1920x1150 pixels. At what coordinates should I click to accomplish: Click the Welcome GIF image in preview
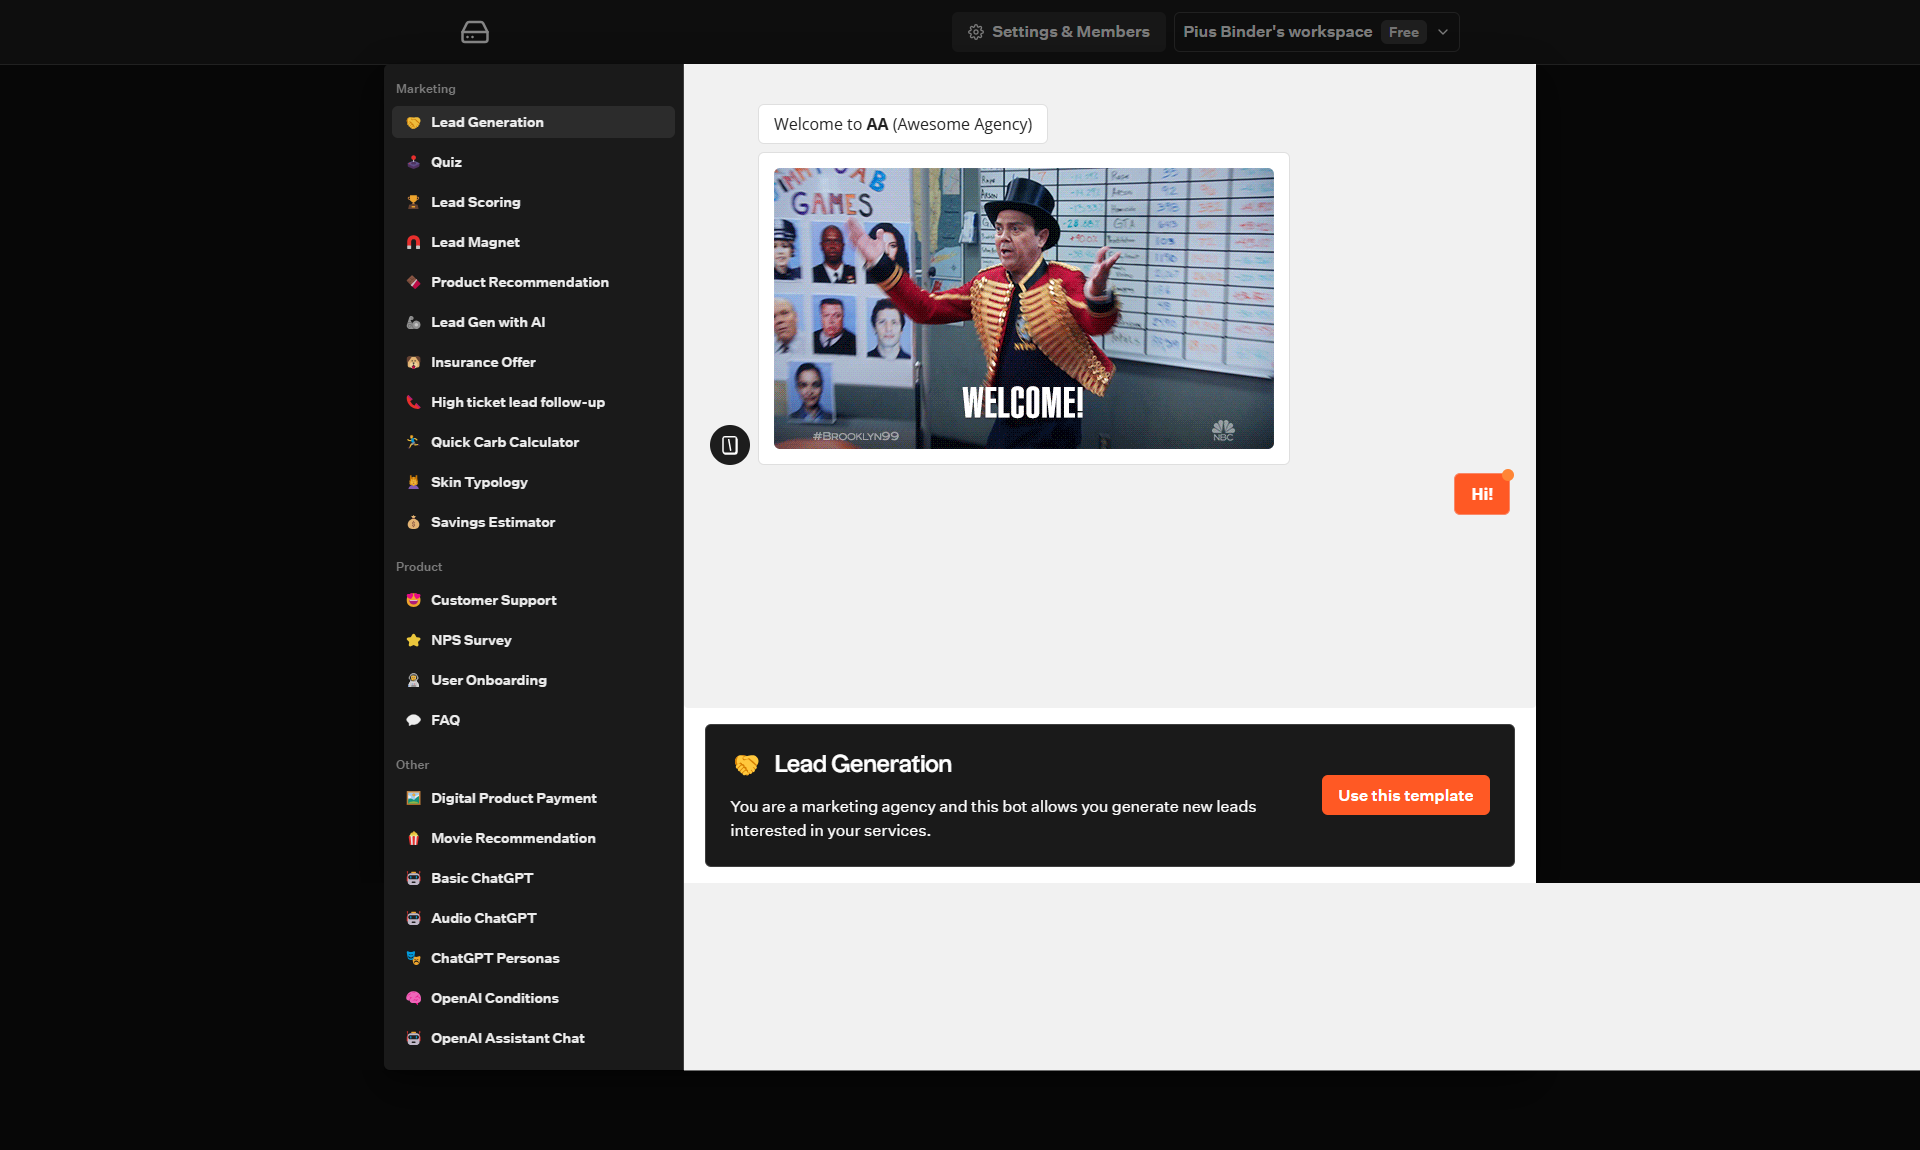coord(1023,308)
